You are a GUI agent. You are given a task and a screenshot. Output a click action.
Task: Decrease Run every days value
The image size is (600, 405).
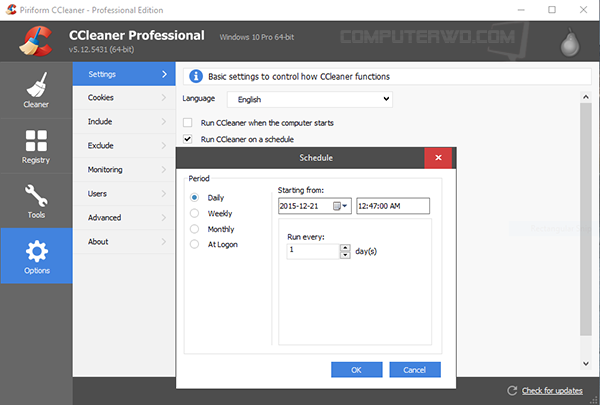click(345, 255)
